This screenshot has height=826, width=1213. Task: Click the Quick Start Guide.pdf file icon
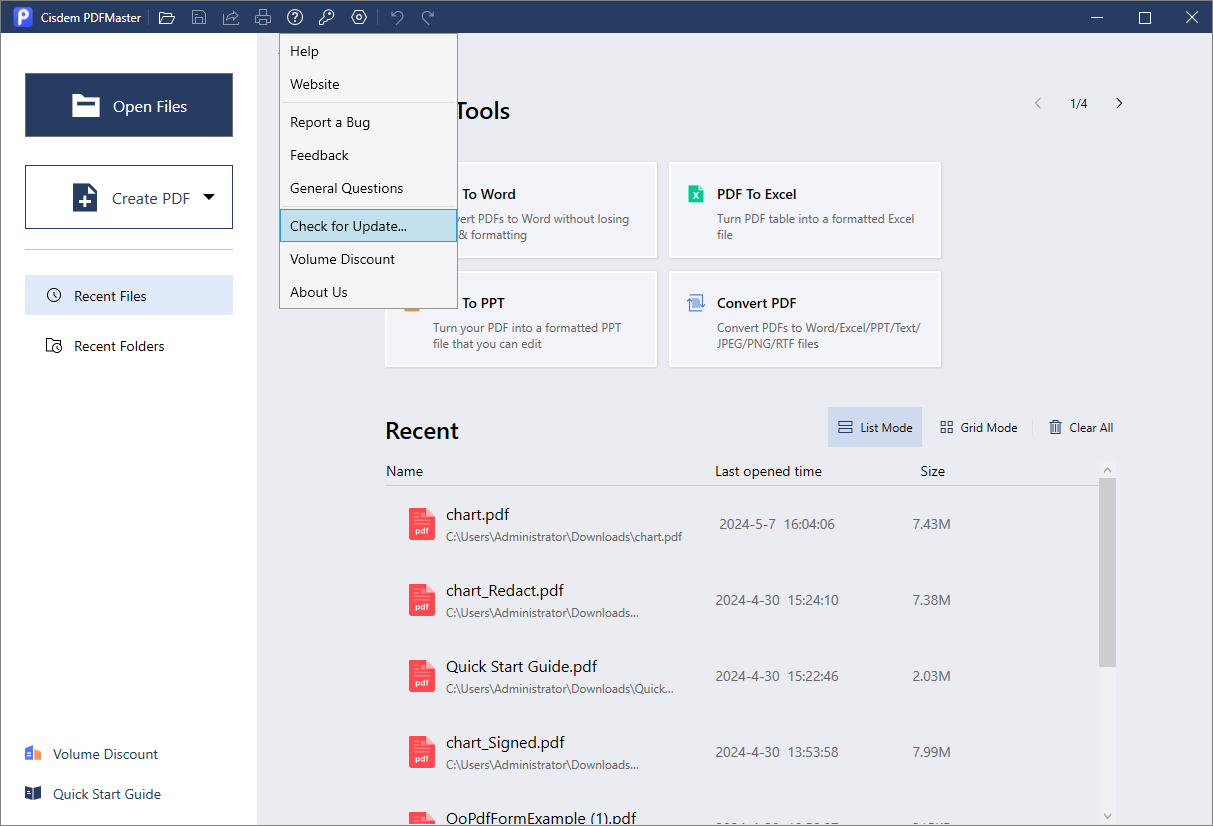click(x=422, y=675)
